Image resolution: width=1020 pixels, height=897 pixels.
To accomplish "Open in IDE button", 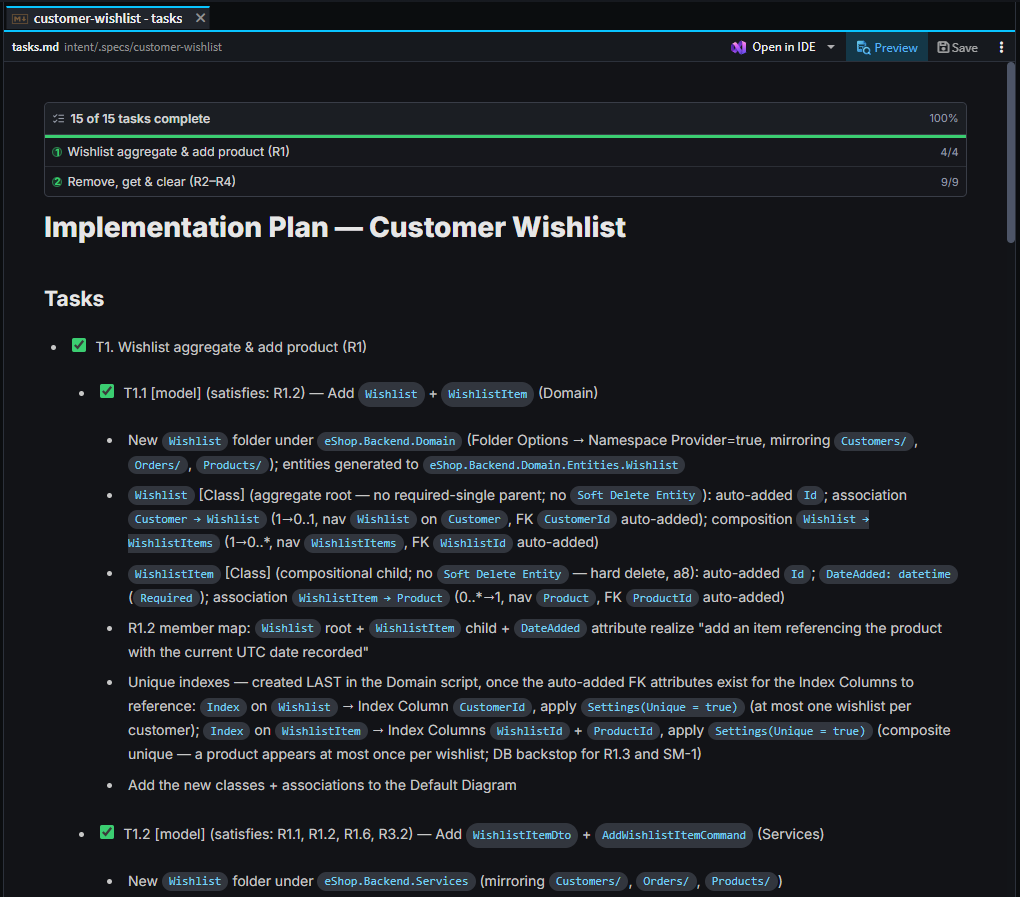I will pyautogui.click(x=783, y=47).
